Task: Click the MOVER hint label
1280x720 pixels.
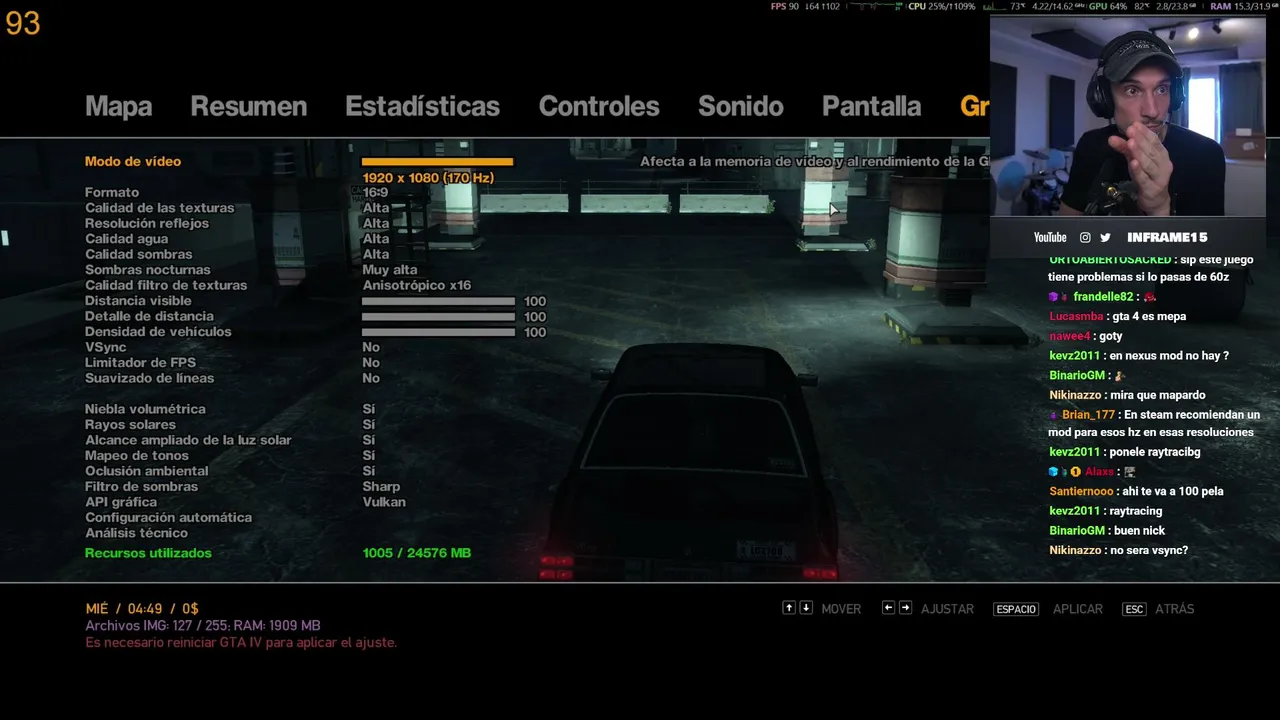Action: (841, 609)
